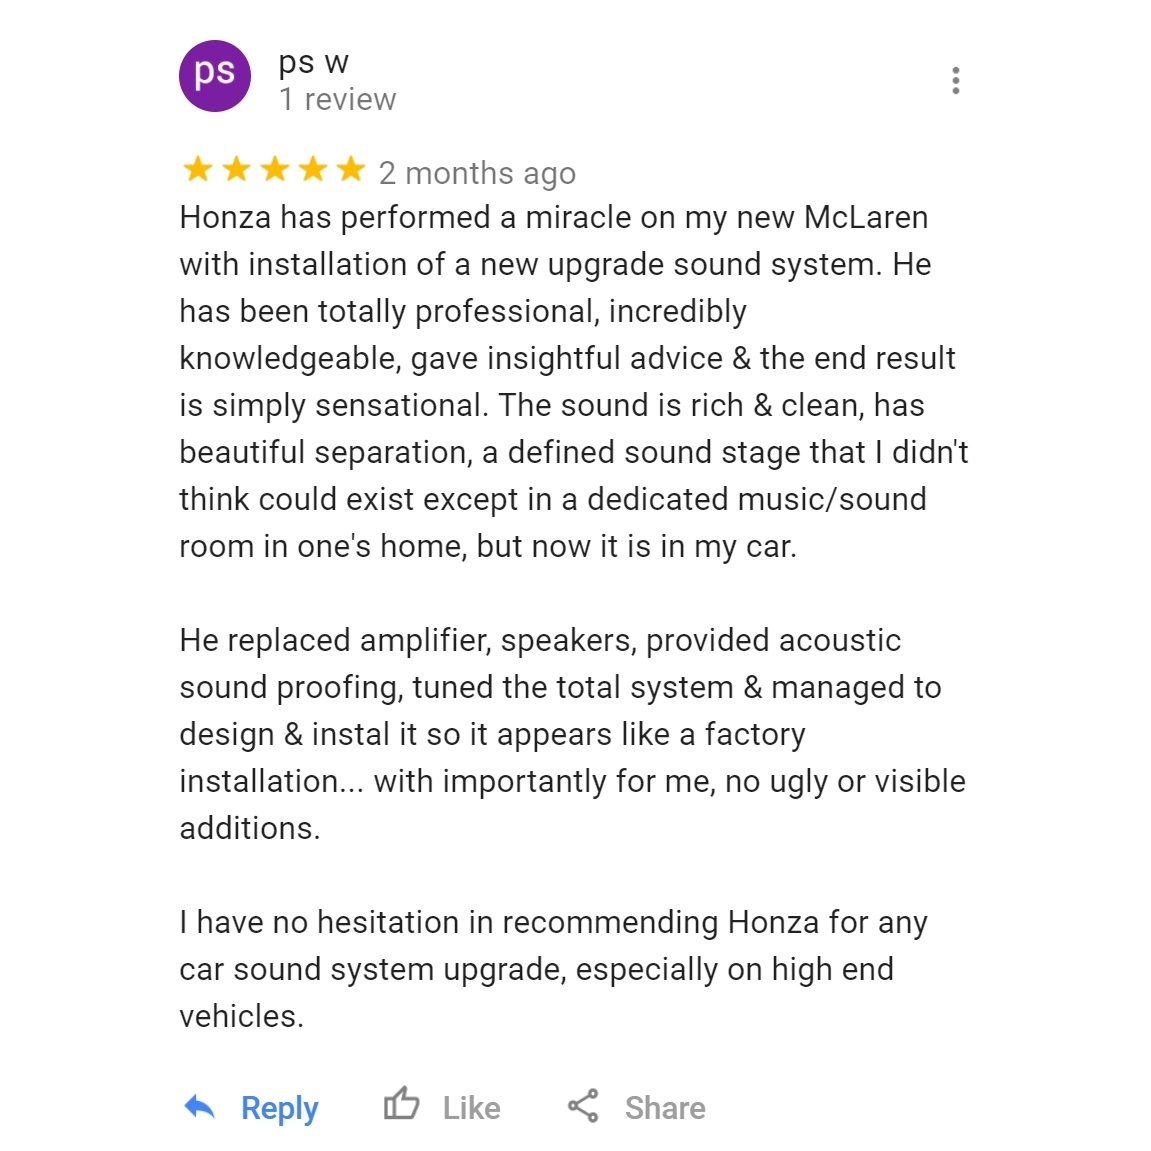The width and height of the screenshot is (1151, 1151).
Task: Select the fifth rating star
Action: click(351, 170)
